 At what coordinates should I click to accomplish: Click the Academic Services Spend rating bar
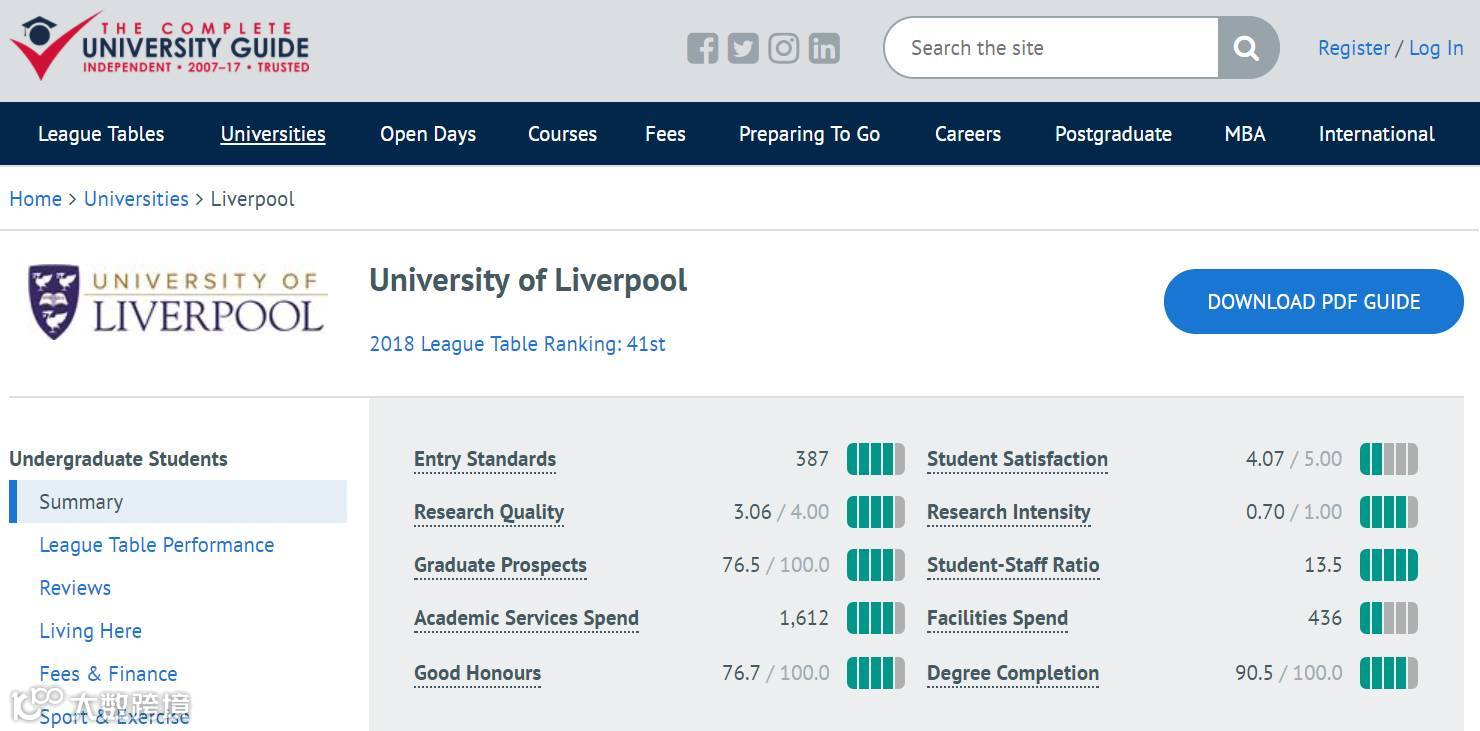coord(876,618)
